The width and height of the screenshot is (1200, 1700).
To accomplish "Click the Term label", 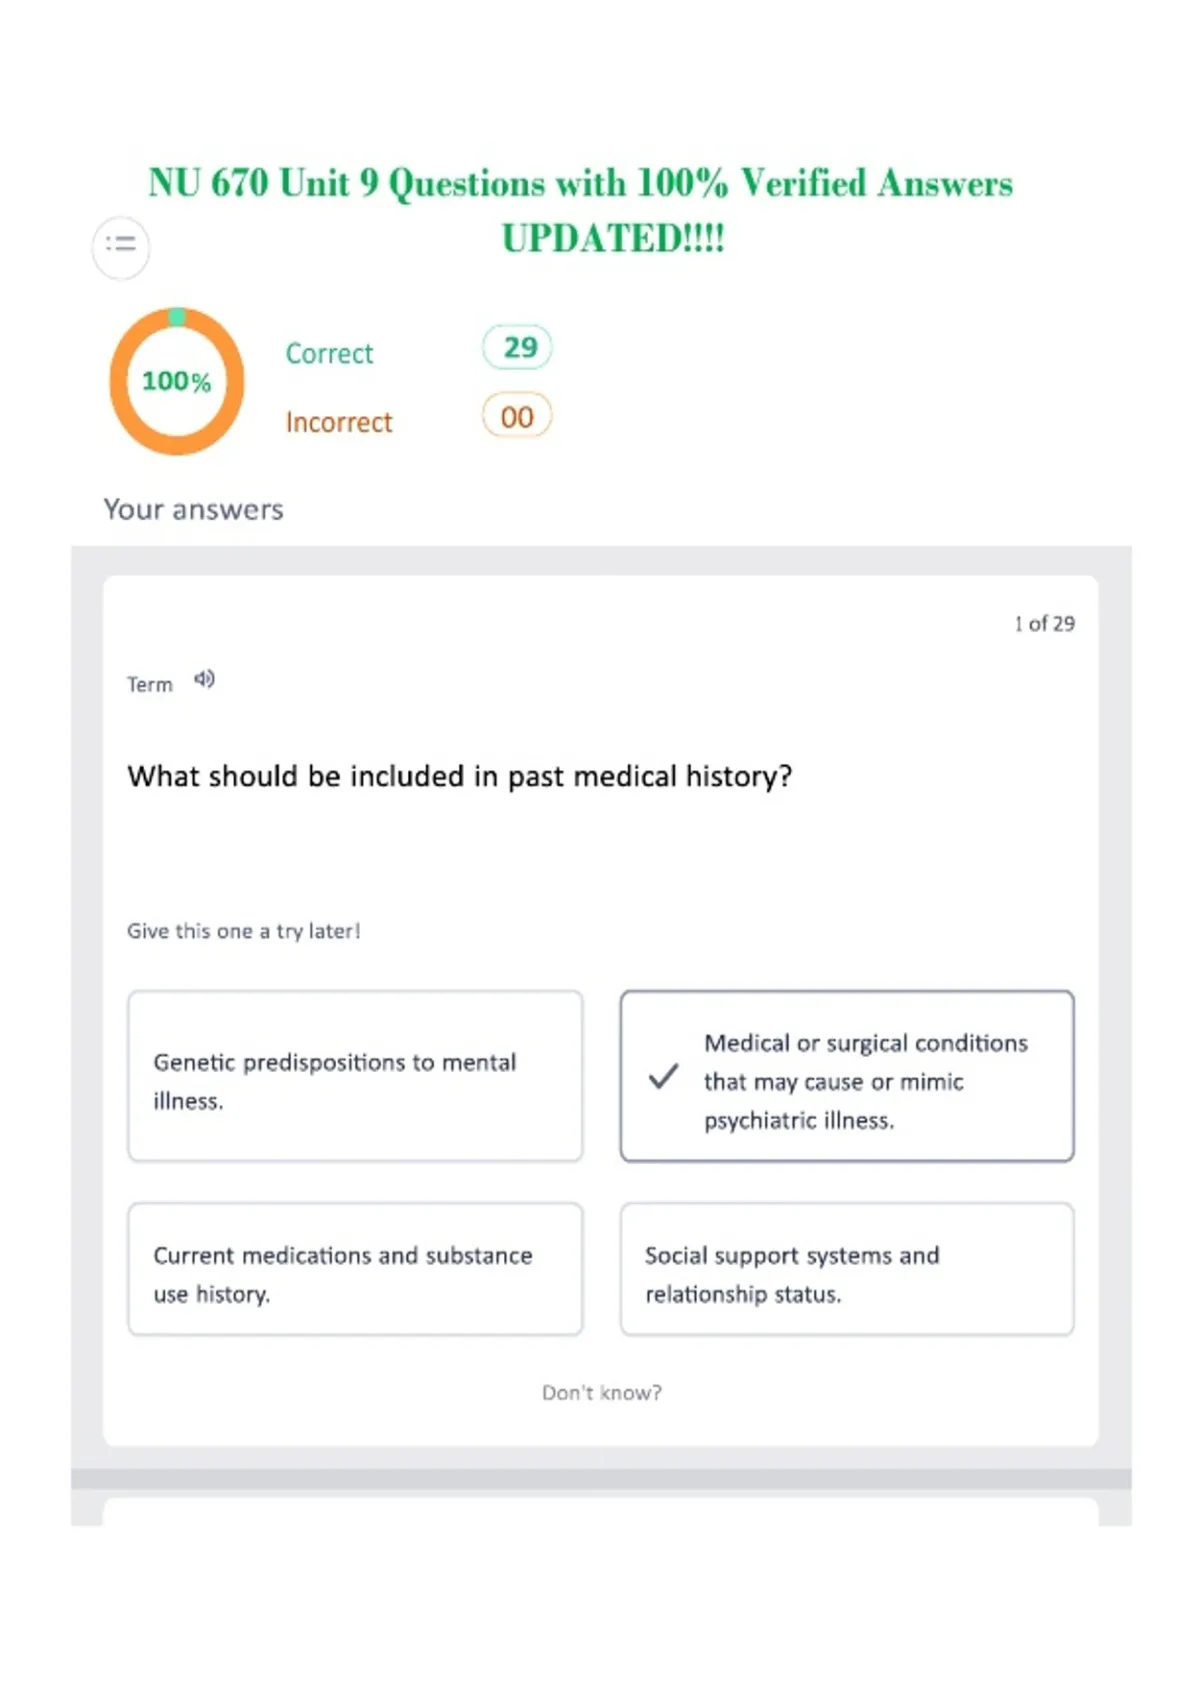I will tap(149, 684).
